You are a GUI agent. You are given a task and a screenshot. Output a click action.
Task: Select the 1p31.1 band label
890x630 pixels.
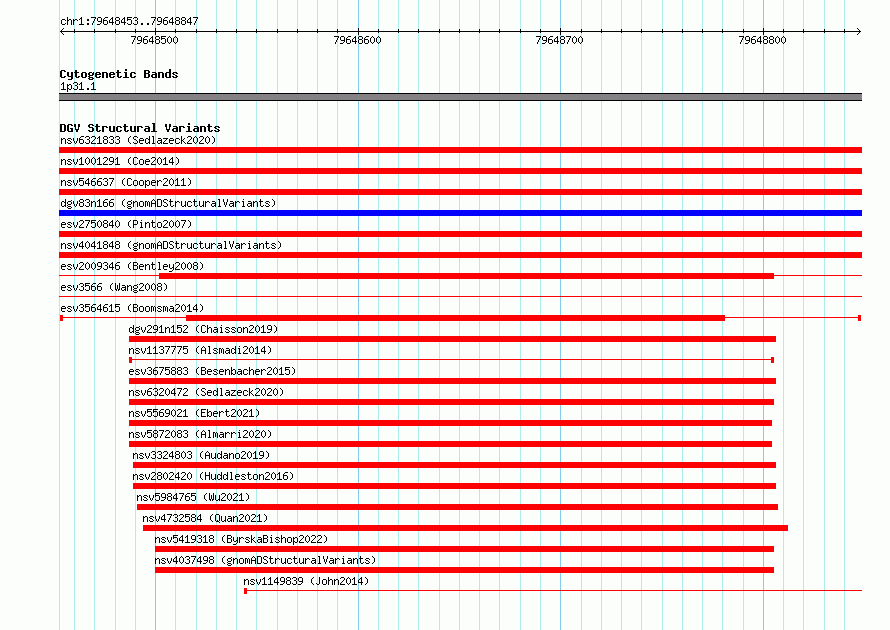click(x=78, y=86)
